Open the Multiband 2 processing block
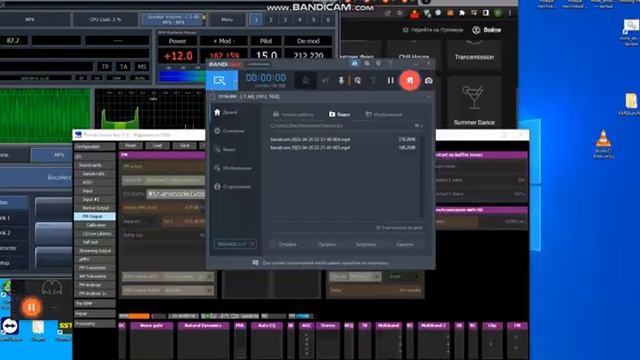 point(434,326)
